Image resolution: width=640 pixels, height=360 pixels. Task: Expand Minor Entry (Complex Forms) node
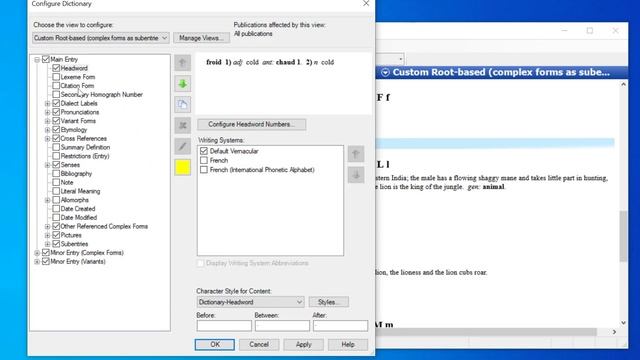tap(37, 253)
